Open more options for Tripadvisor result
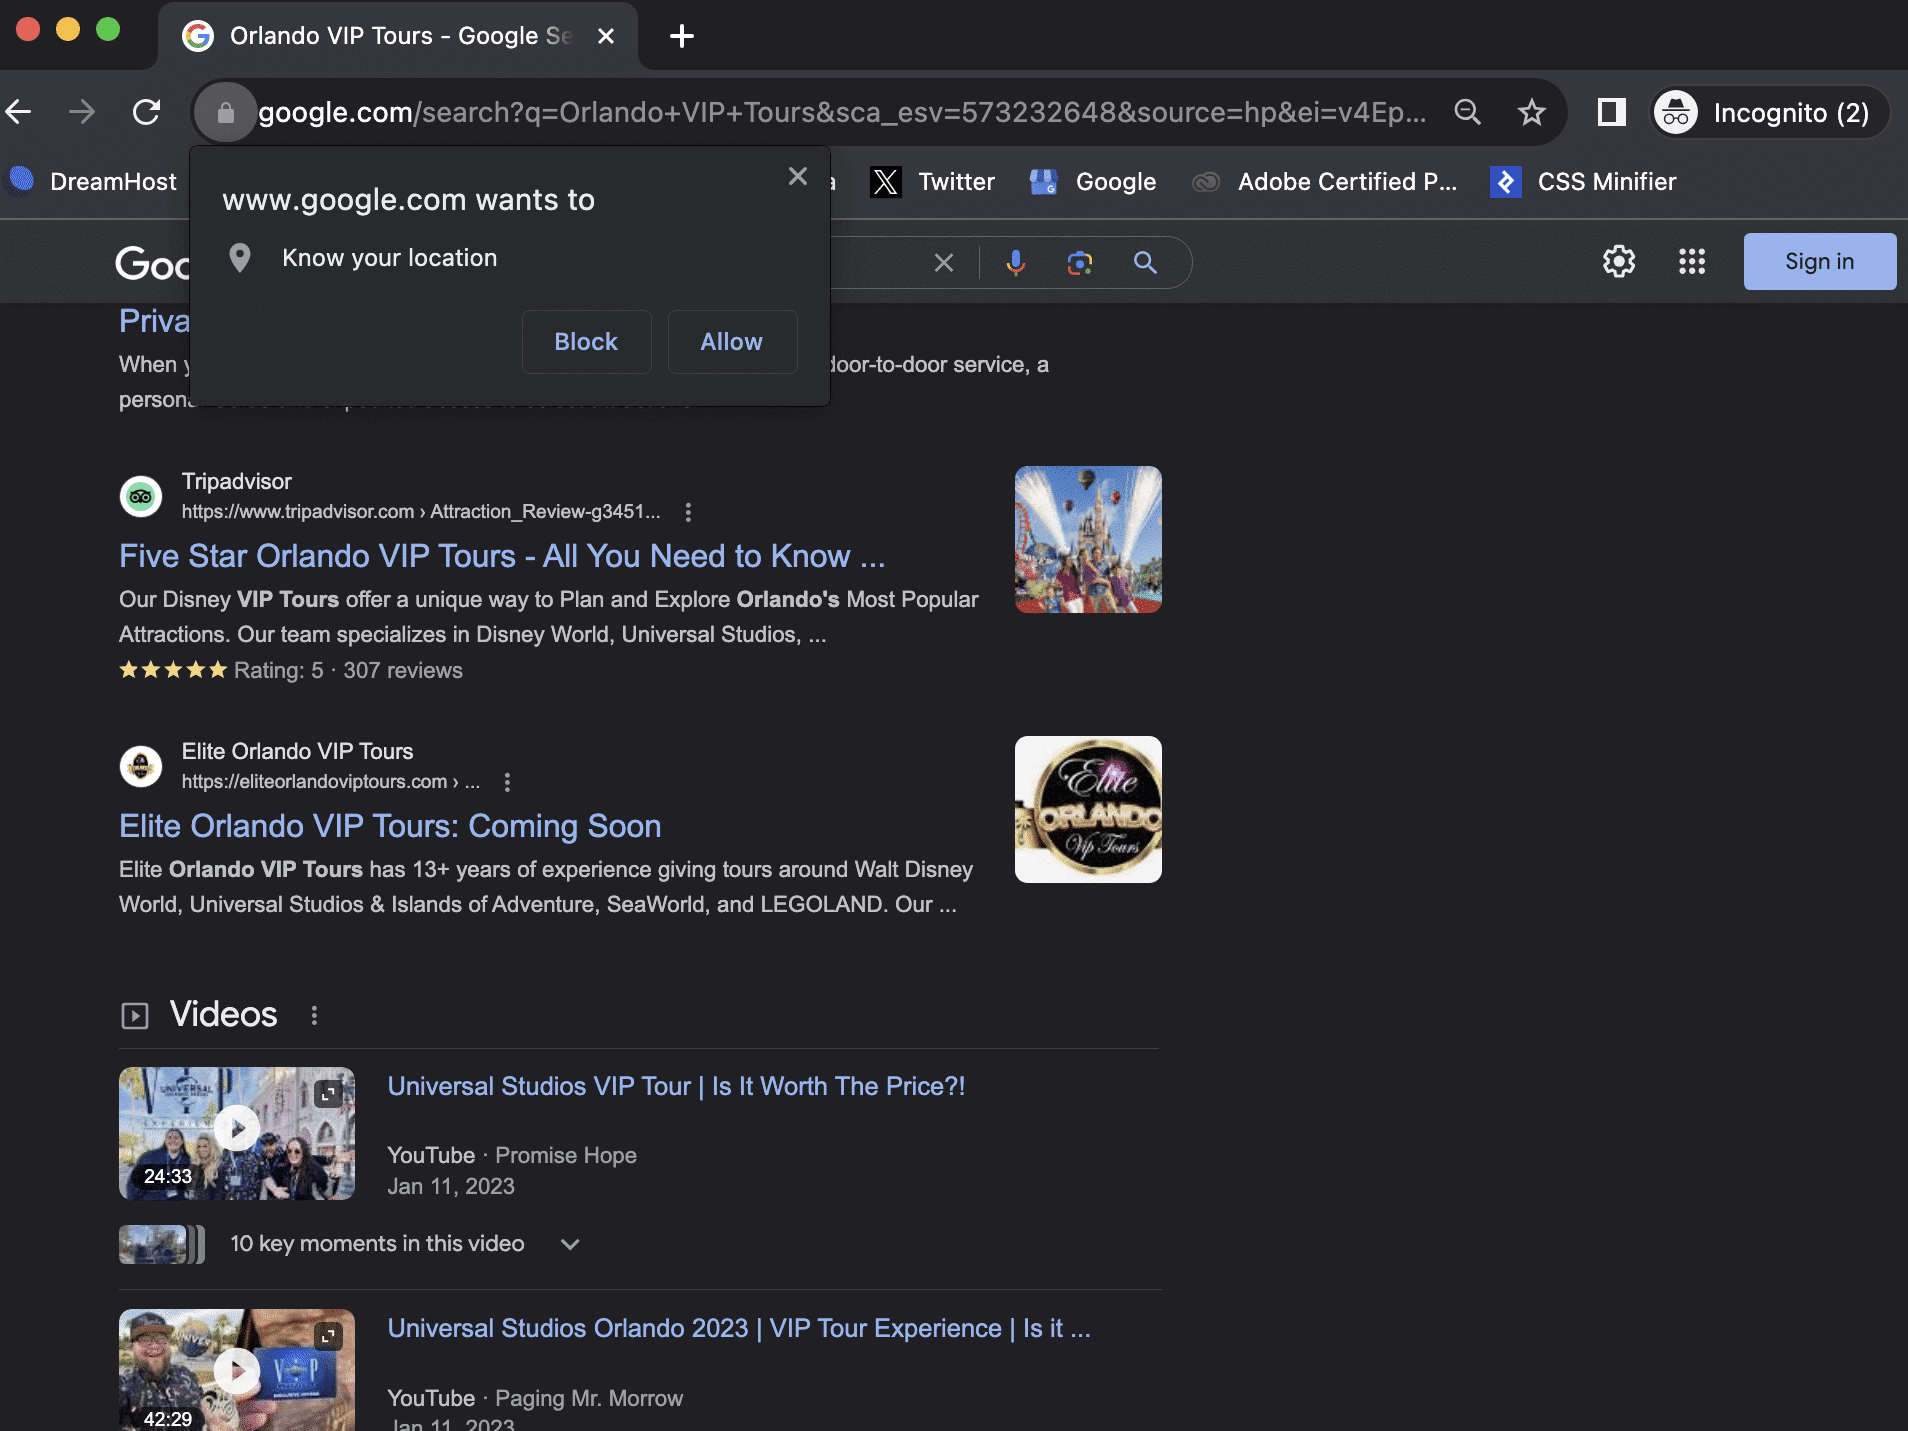This screenshot has height=1431, width=1908. [x=688, y=512]
